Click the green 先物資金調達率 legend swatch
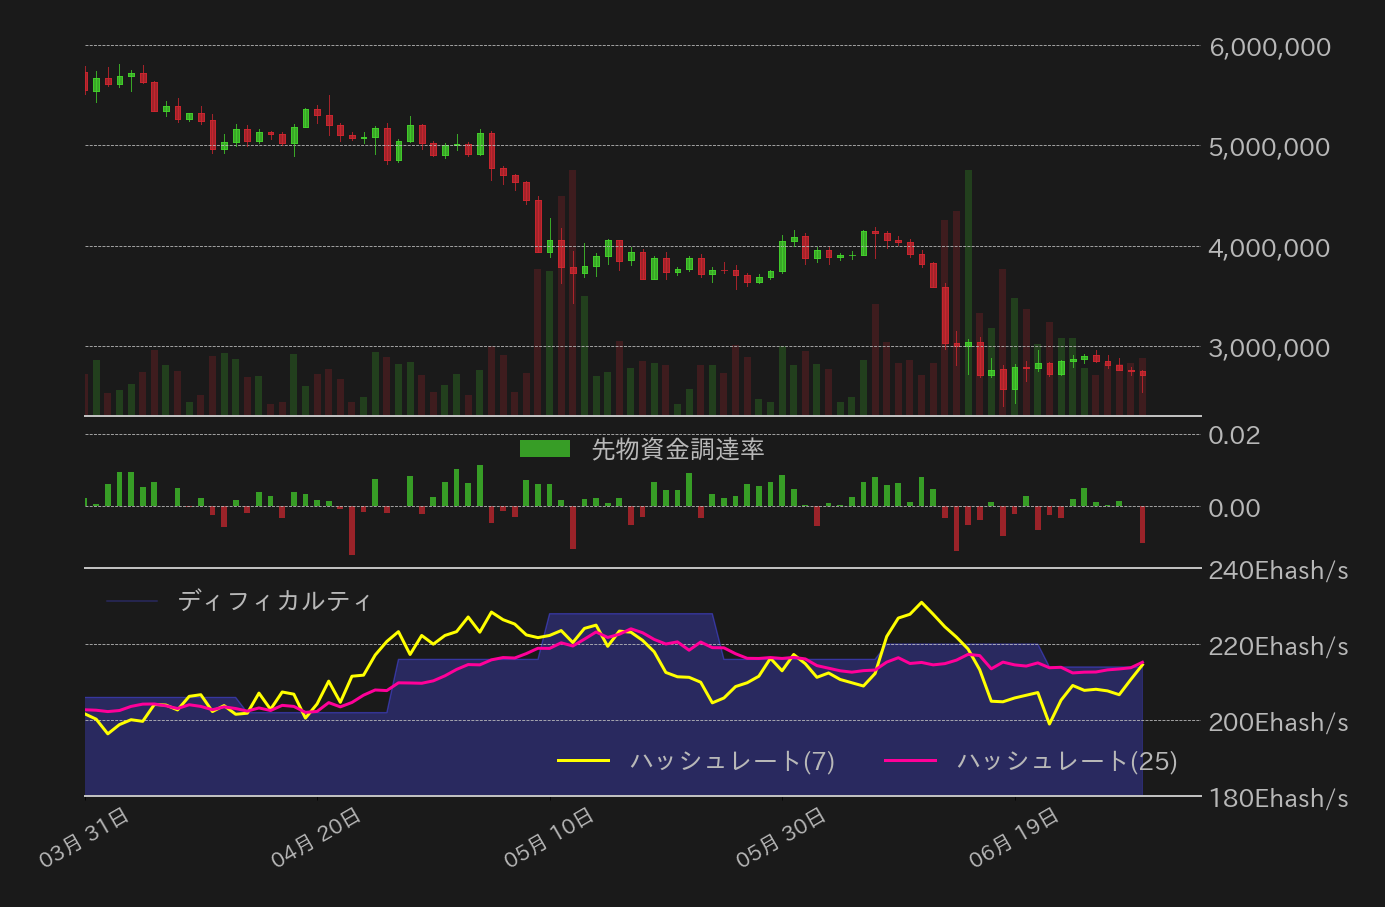 click(x=545, y=449)
